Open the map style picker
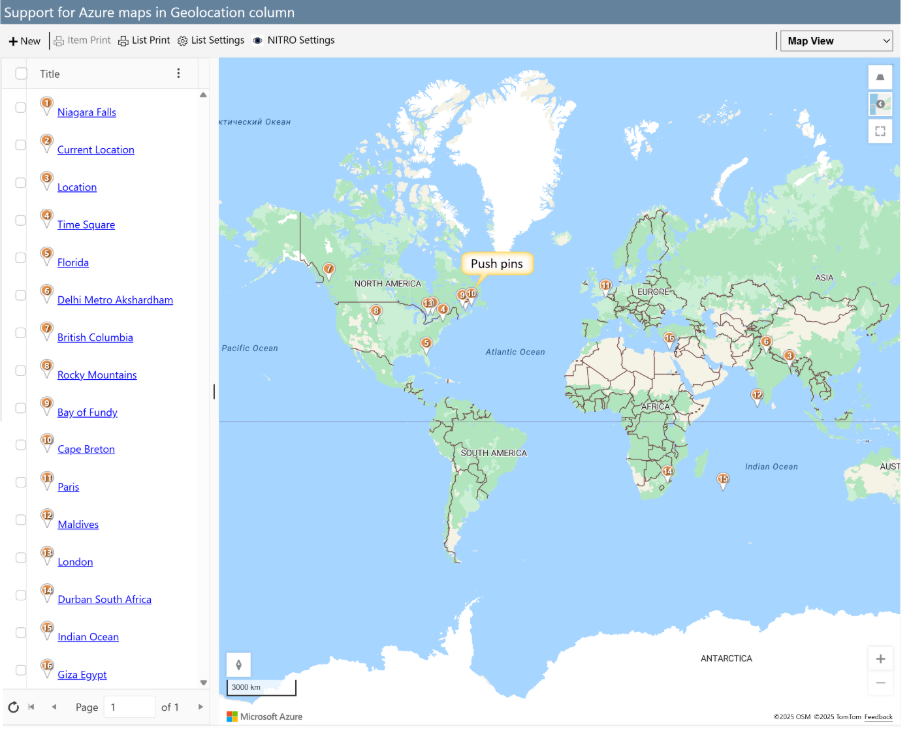Viewport: 903px width, 742px height. tap(880, 104)
